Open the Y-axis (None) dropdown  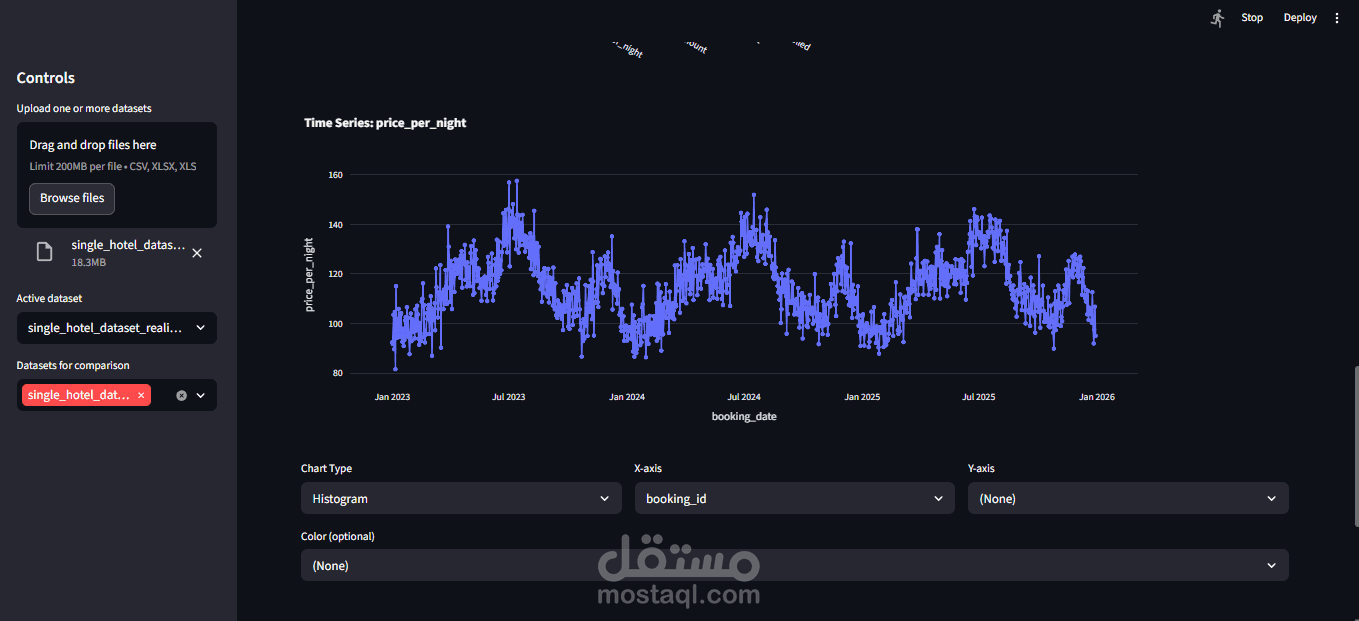pos(1128,498)
